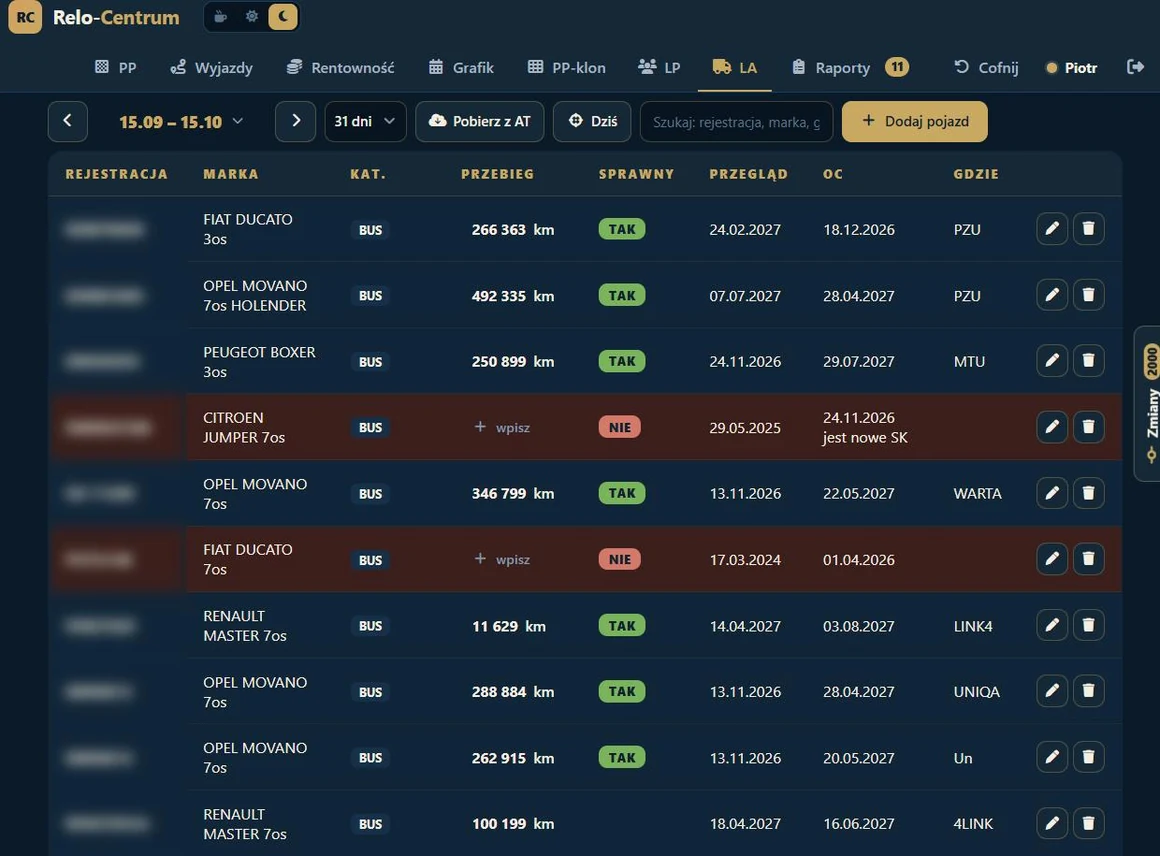Open the 15.09 – 15.10 date range dropdown
This screenshot has width=1160, height=856.
tap(181, 121)
